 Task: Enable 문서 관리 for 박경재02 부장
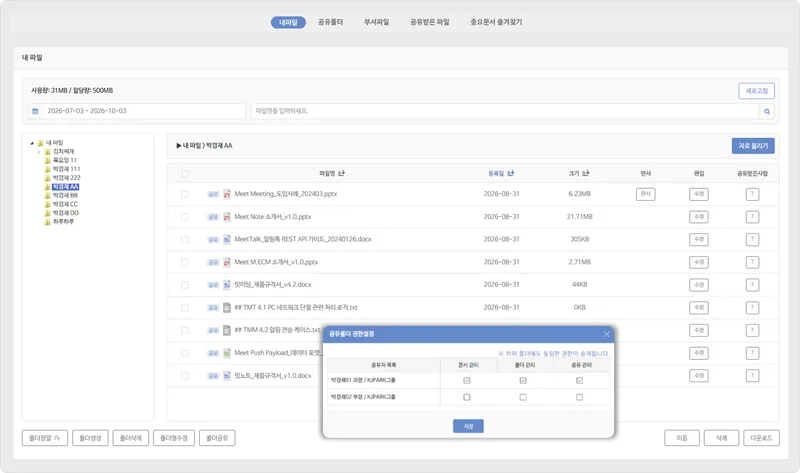point(467,397)
